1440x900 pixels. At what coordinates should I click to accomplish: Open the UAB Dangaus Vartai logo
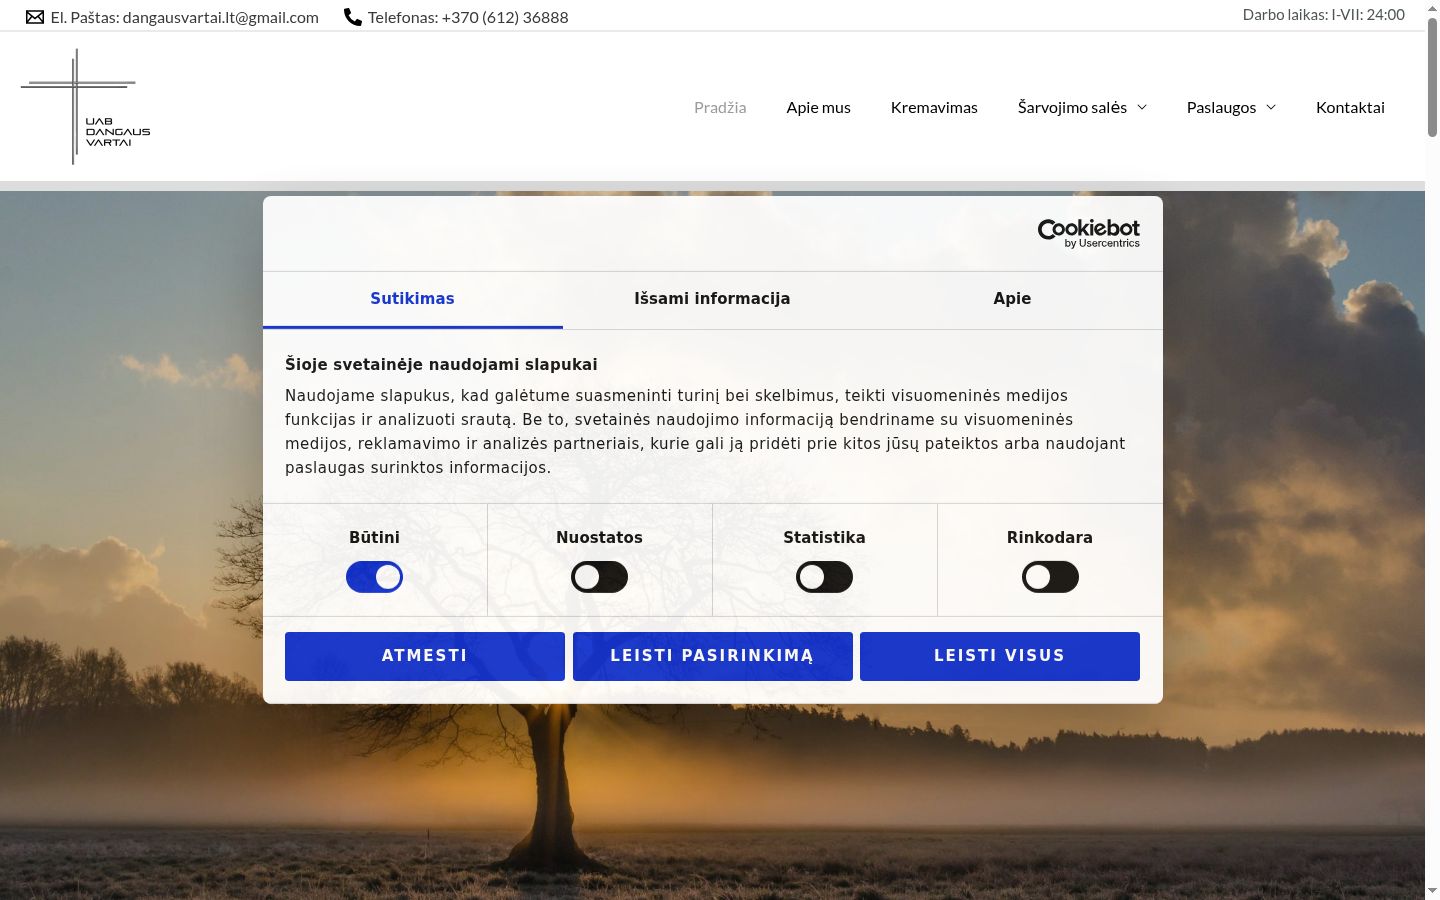[x=86, y=107]
